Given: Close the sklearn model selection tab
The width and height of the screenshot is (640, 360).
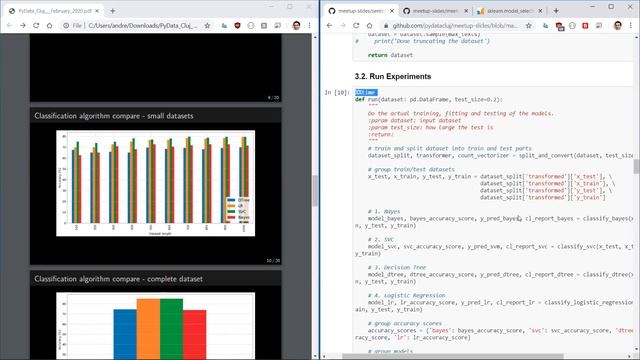Looking at the screenshot, I should 540,11.
